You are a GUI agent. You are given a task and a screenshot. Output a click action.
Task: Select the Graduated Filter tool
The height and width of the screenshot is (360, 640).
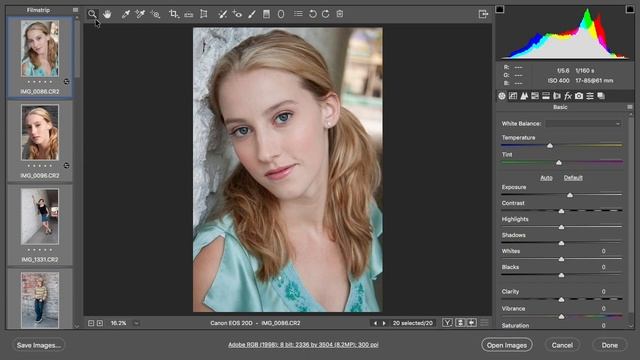point(266,14)
